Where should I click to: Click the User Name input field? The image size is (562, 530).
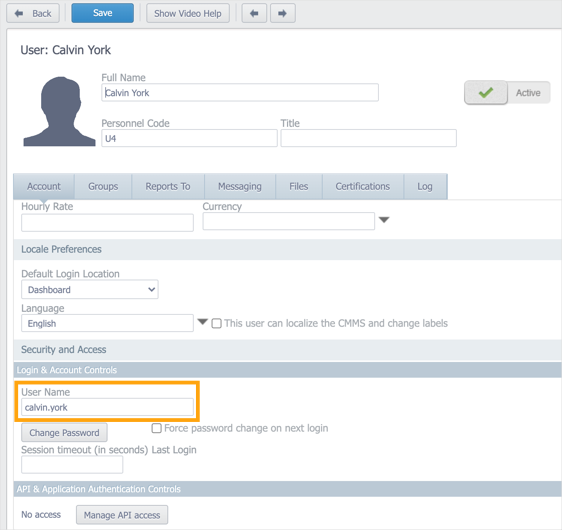pos(107,407)
